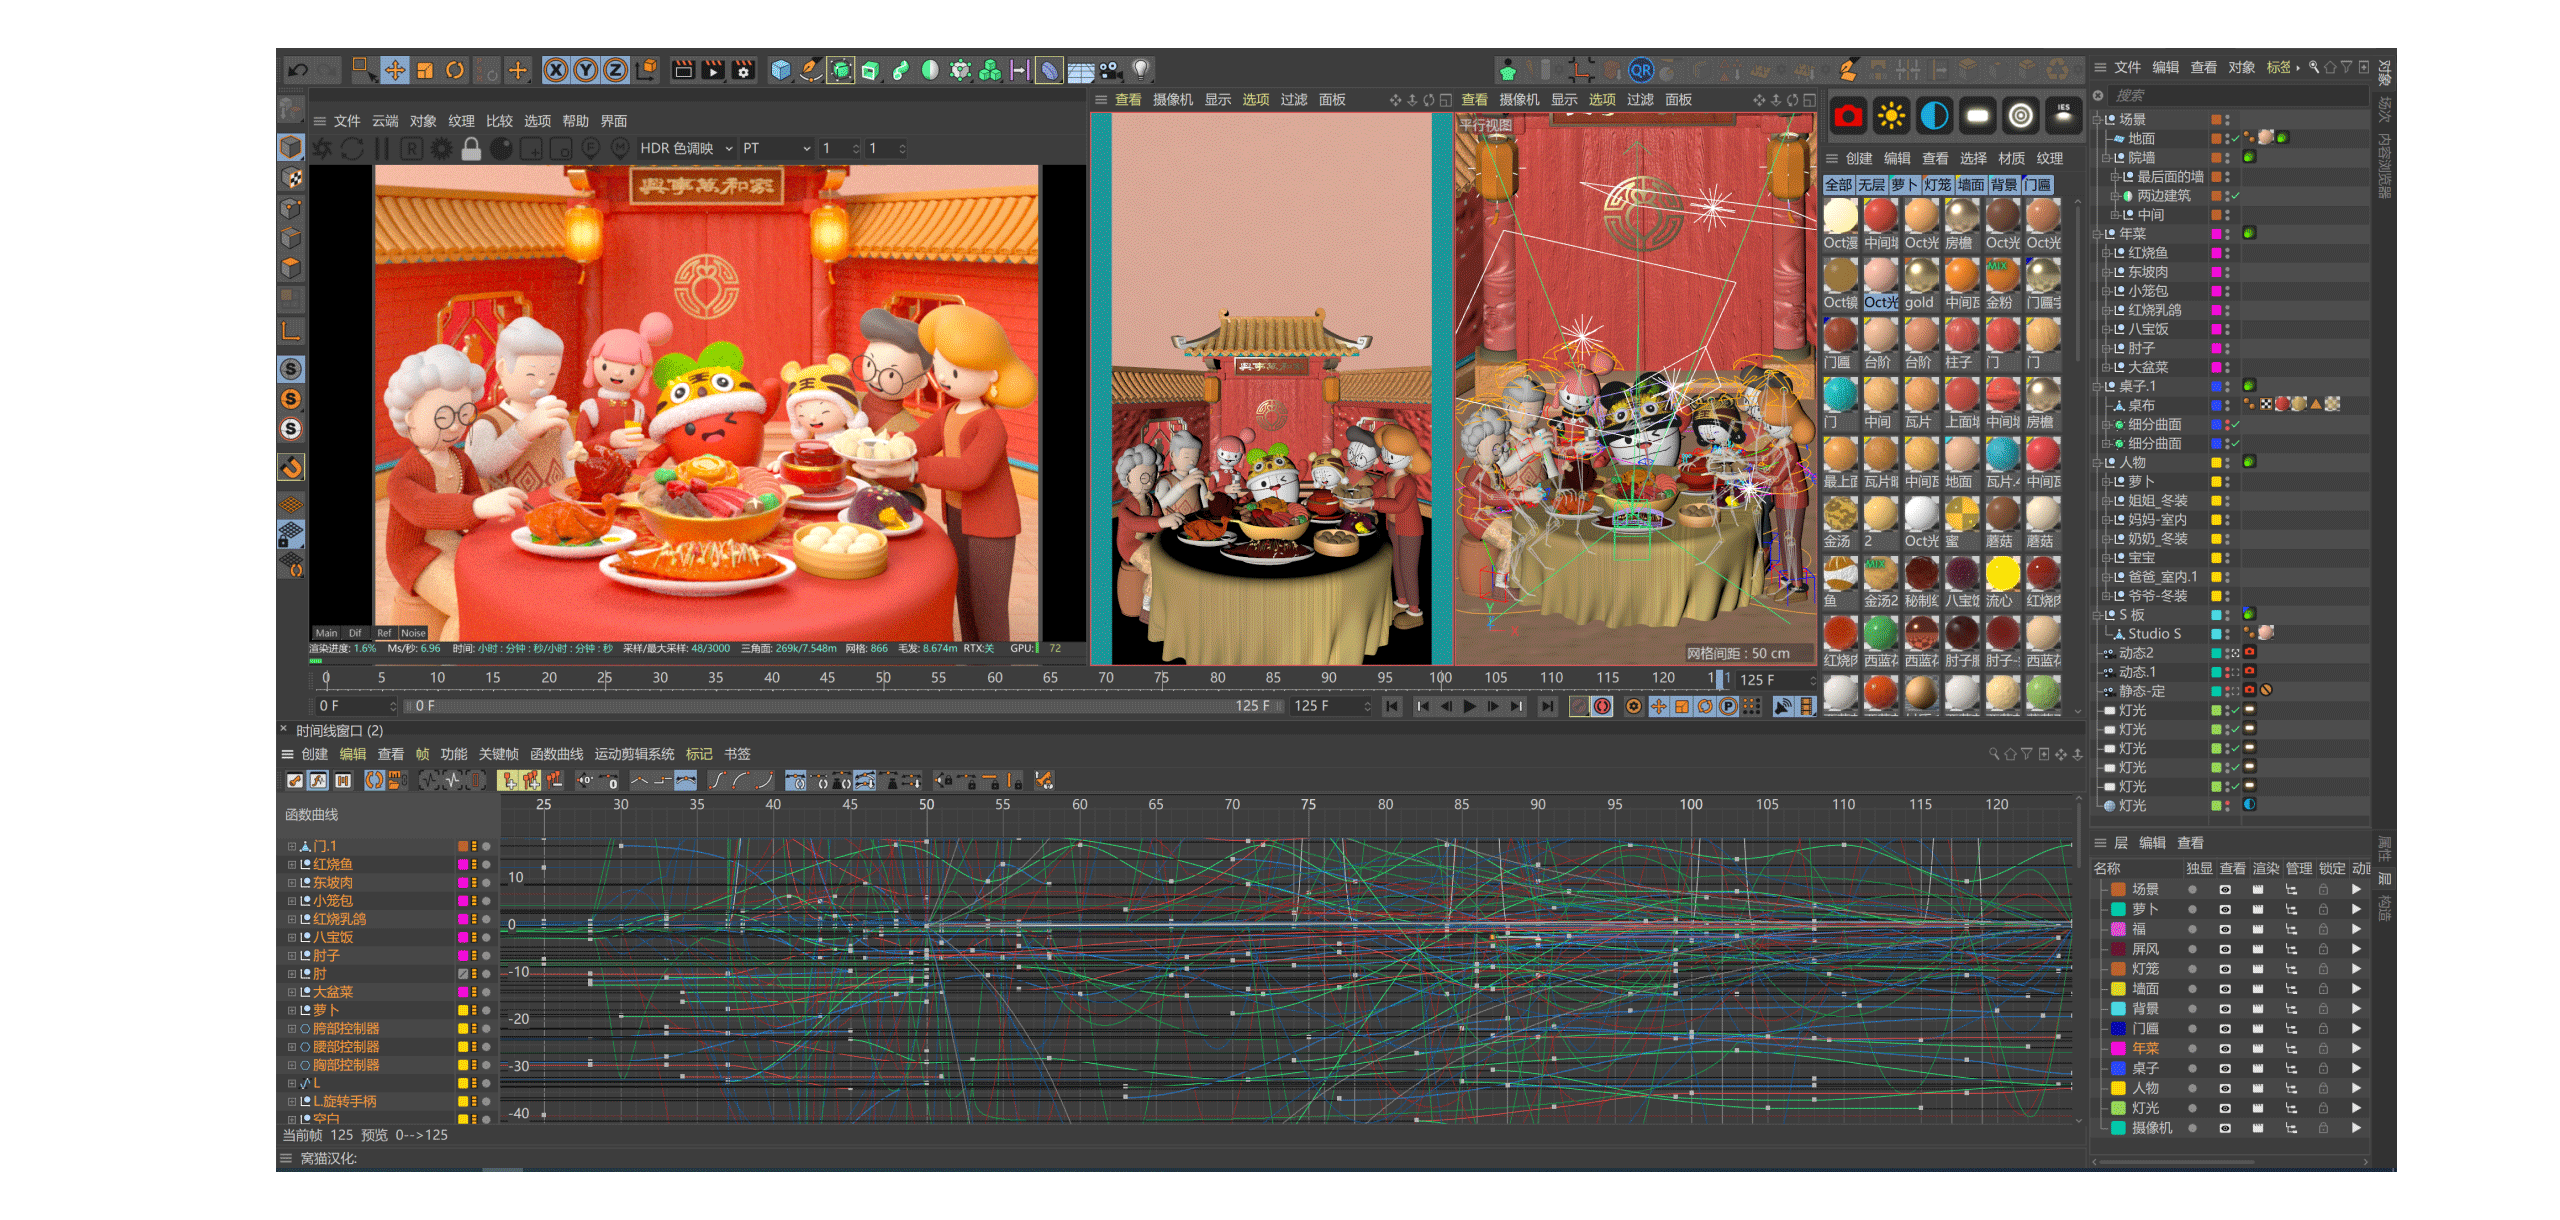Restart the Octane render with the circular arrow
Viewport: 2560px width, 1220px height.
[x=352, y=149]
